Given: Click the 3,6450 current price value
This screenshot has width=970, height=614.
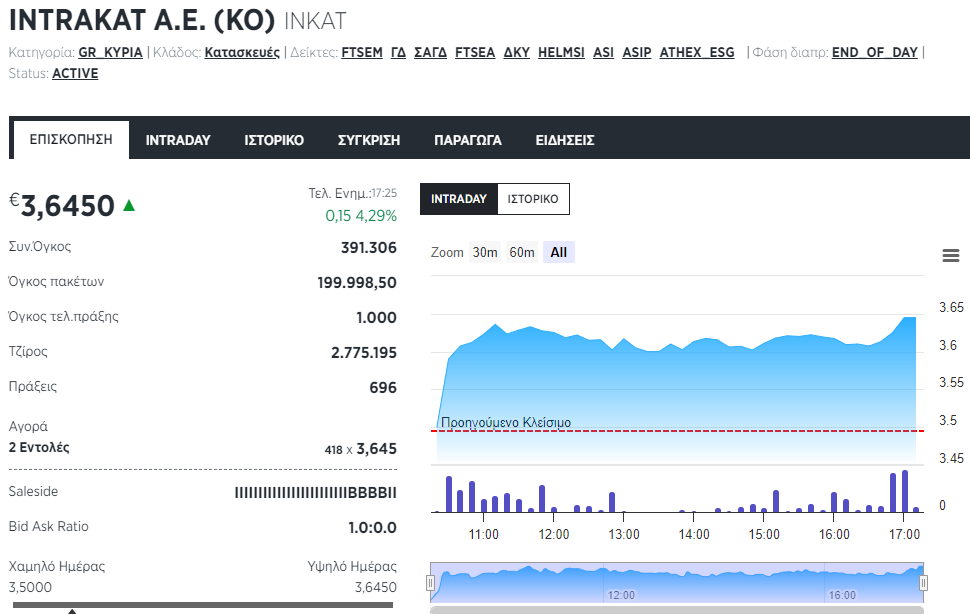Looking at the screenshot, I should tap(67, 206).
